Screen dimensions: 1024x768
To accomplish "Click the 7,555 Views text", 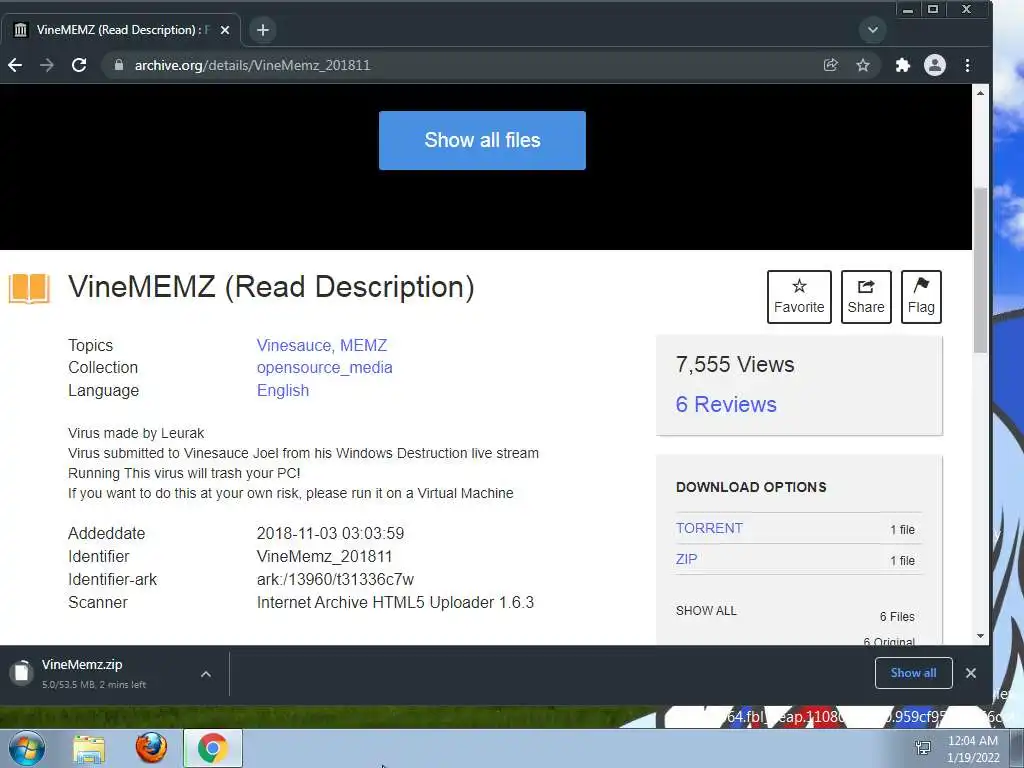I will 735,364.
